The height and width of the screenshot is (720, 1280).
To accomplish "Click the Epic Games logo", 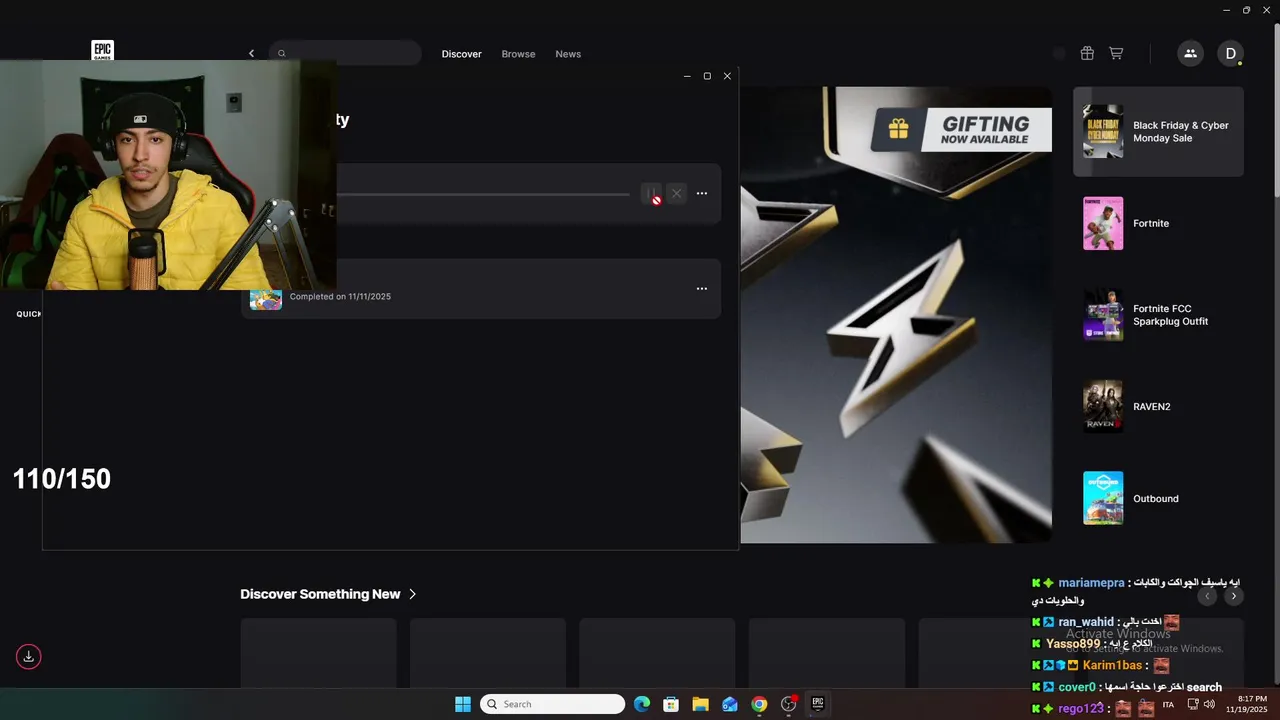I will click(x=102, y=51).
